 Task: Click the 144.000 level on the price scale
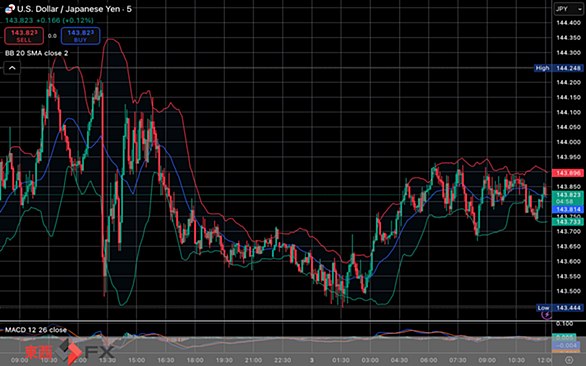point(568,142)
